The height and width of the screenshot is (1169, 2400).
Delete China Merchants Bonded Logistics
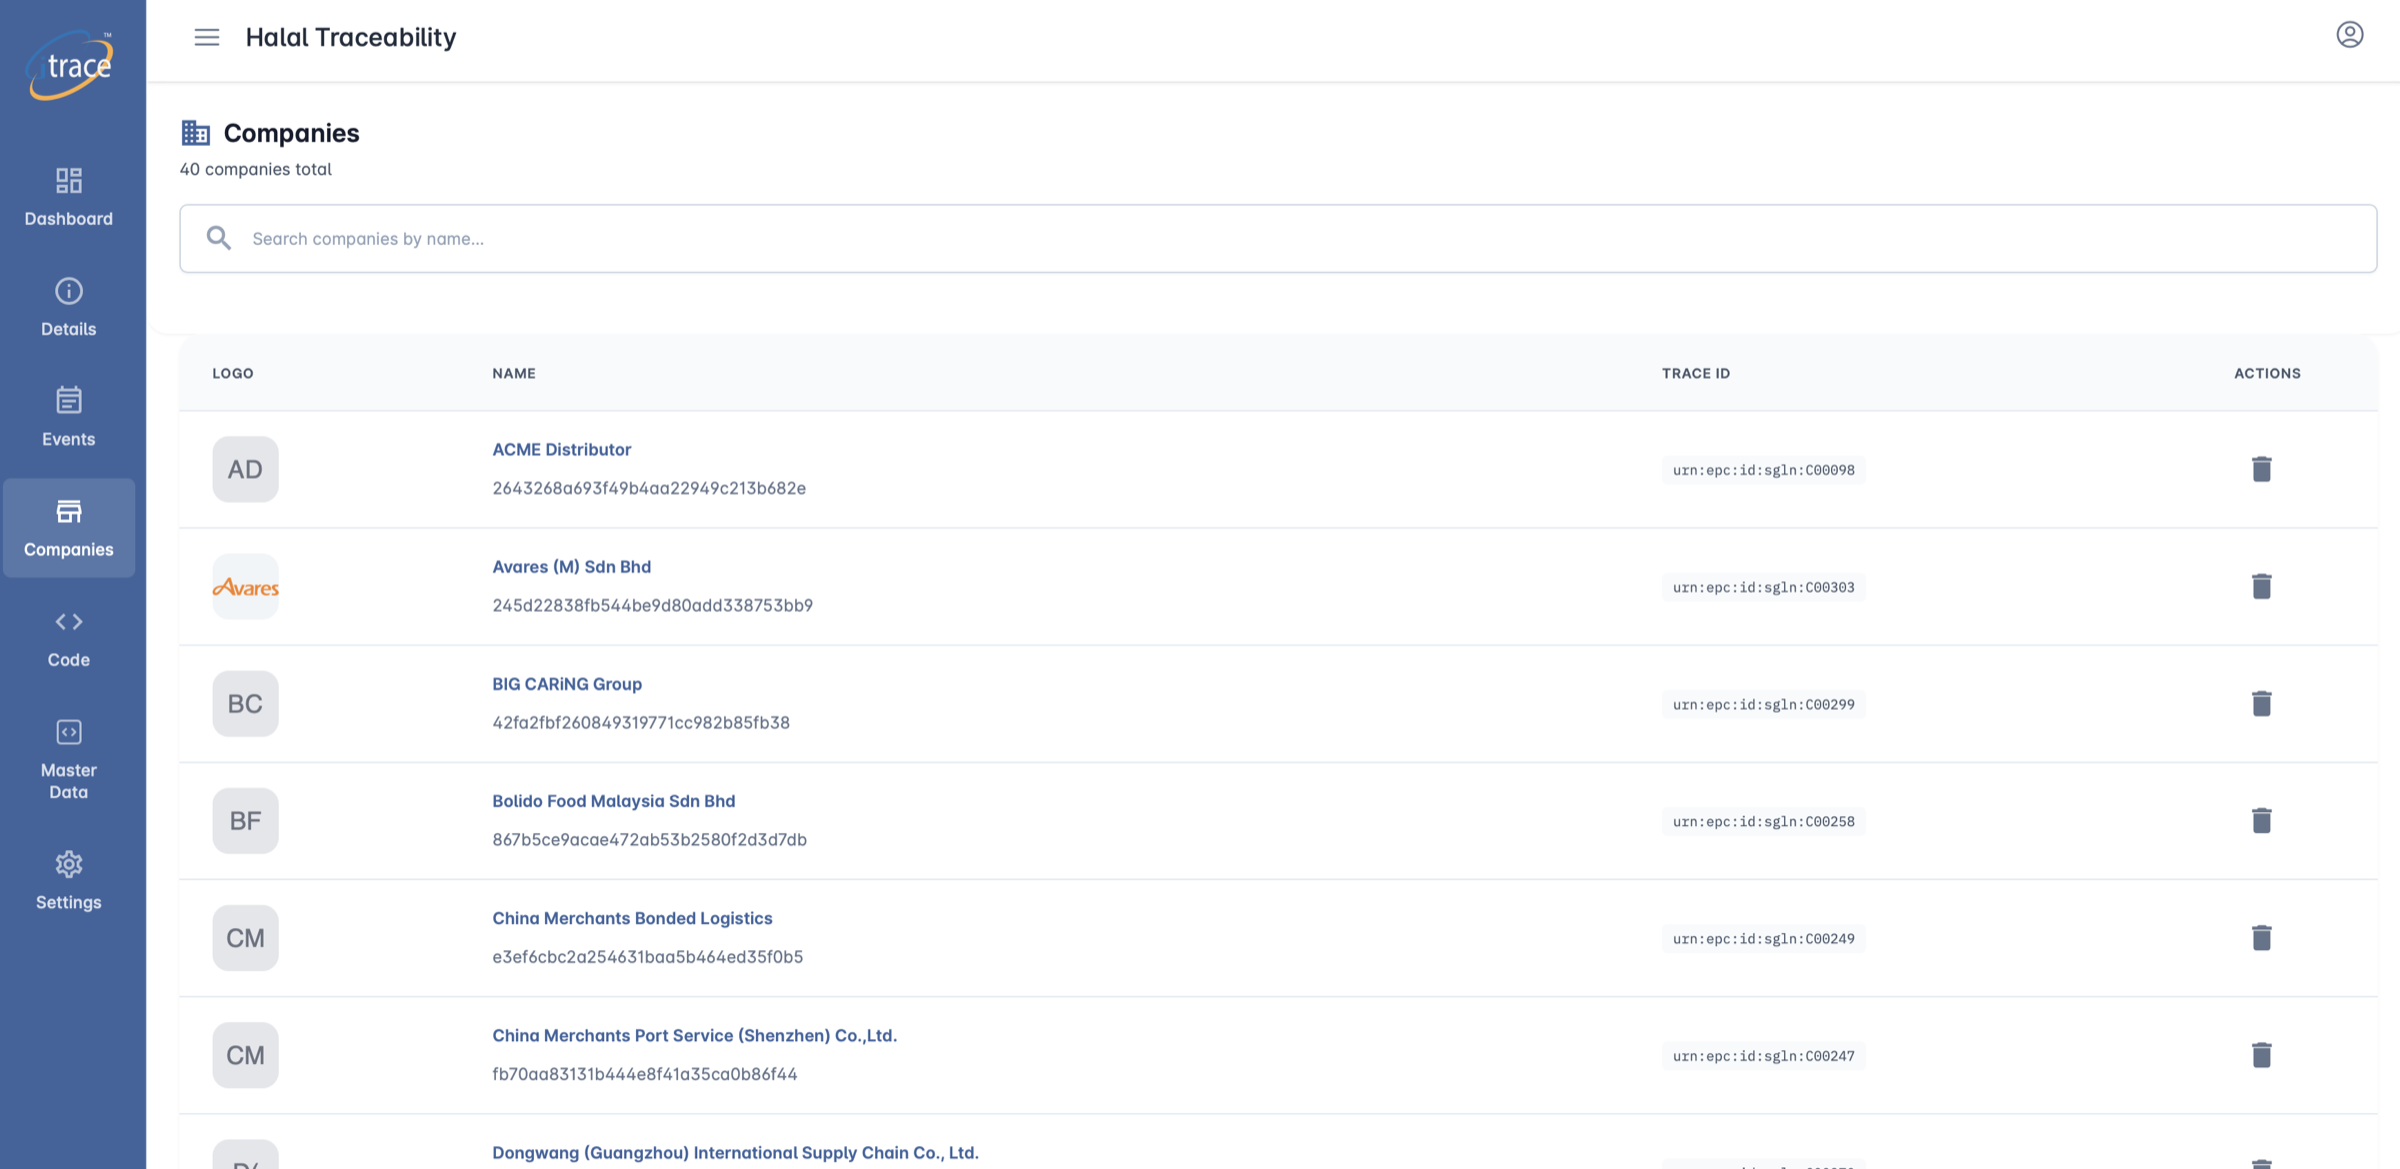point(2262,937)
